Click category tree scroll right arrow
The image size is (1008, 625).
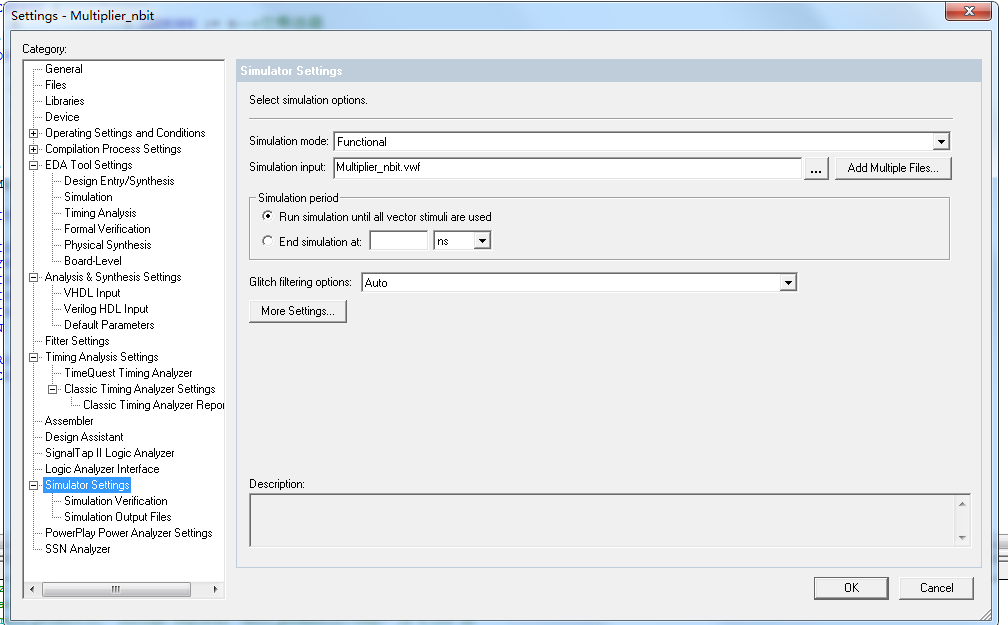(215, 589)
